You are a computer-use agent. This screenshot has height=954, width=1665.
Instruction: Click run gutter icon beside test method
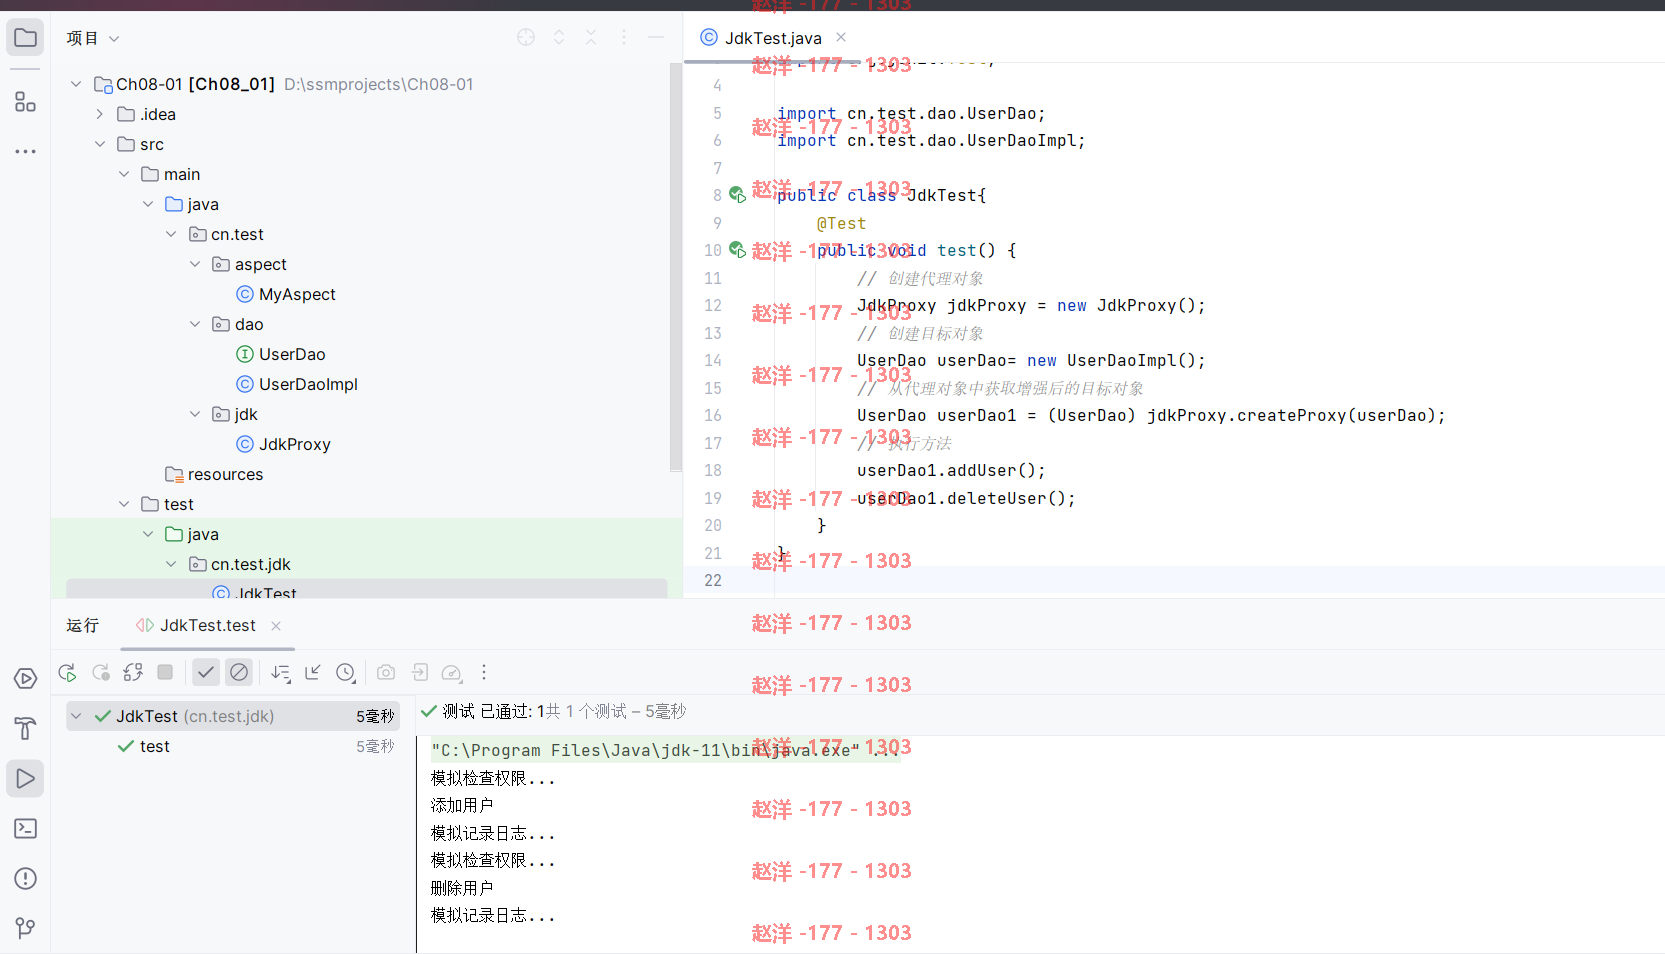737,250
